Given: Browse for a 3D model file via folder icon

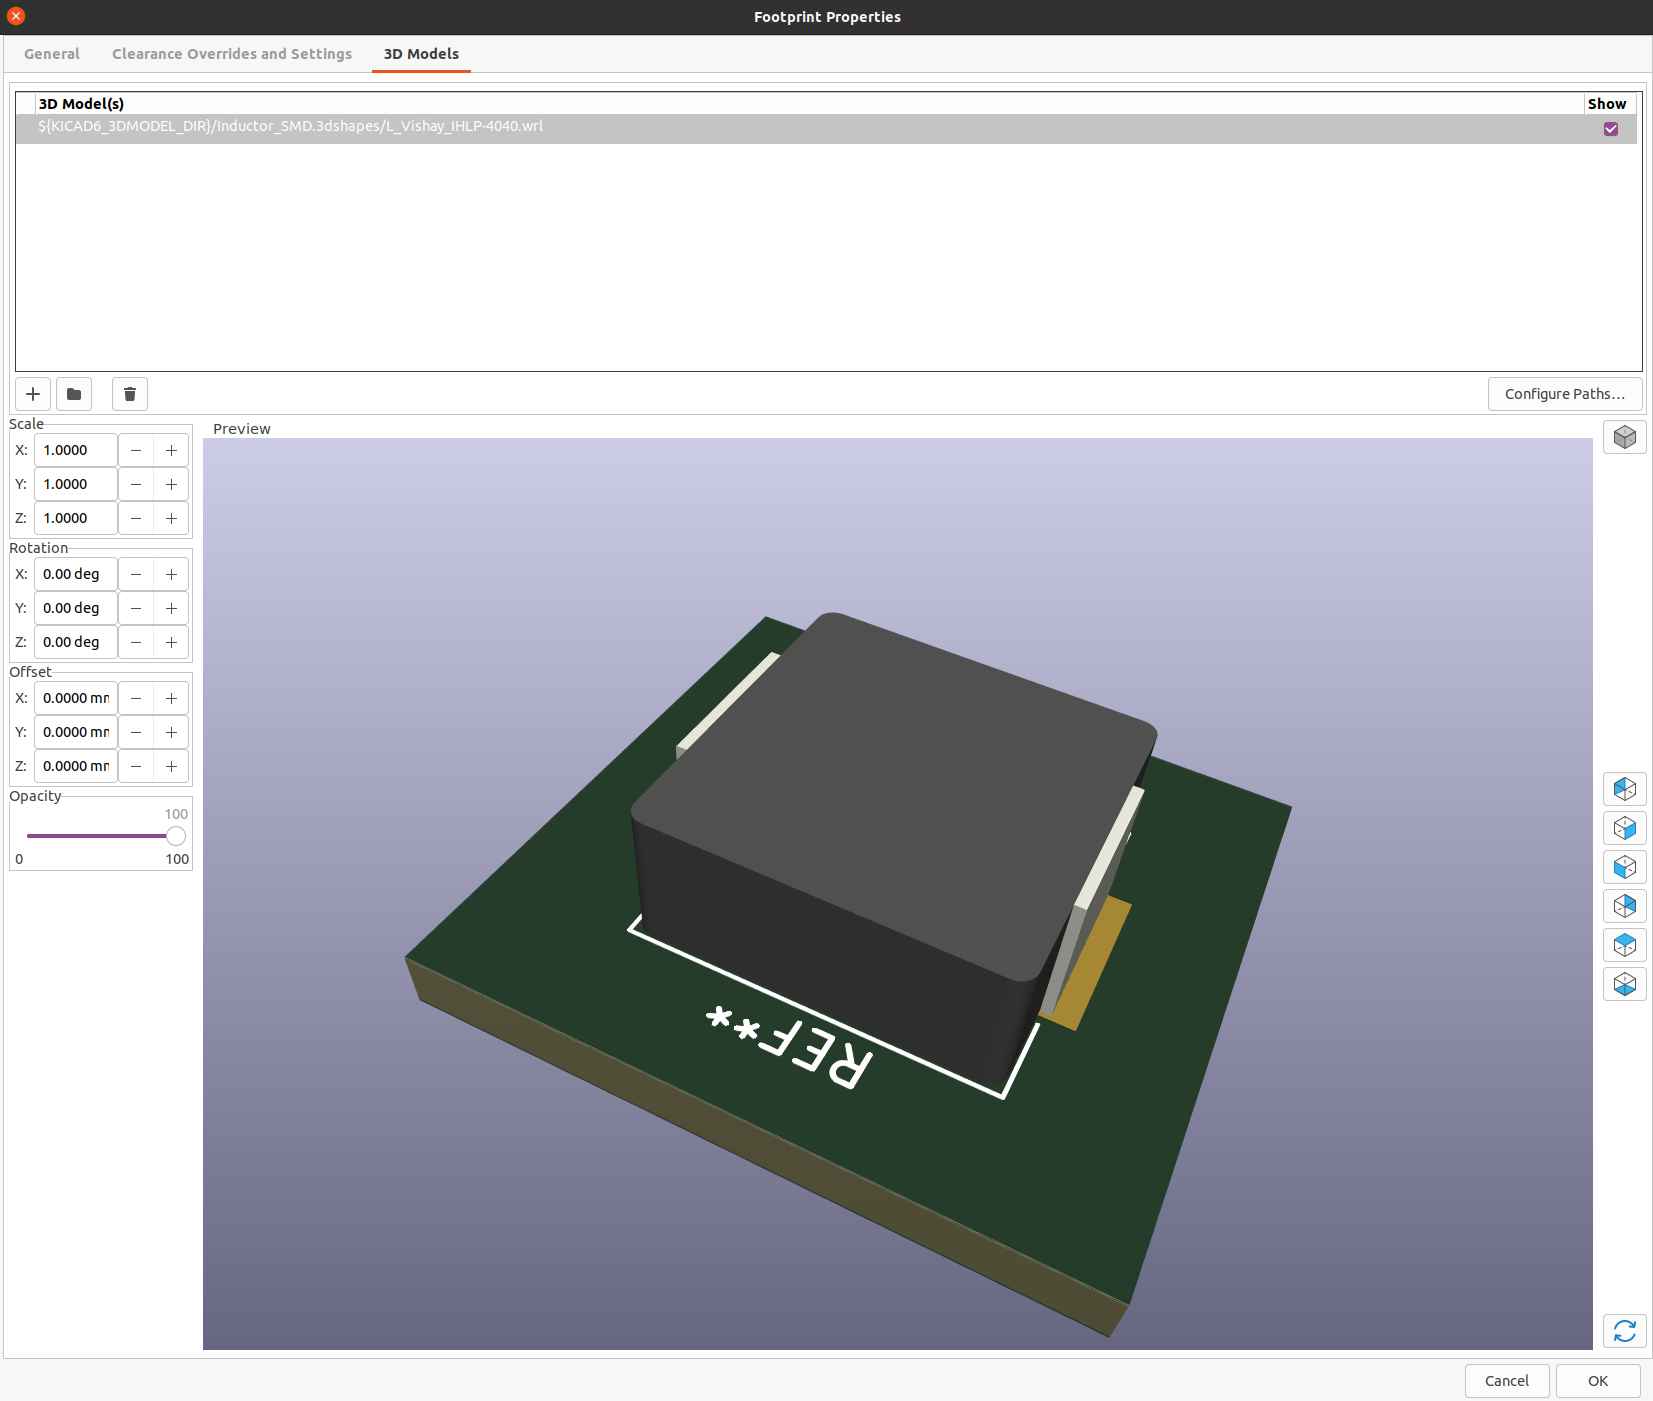Looking at the screenshot, I should pos(74,394).
